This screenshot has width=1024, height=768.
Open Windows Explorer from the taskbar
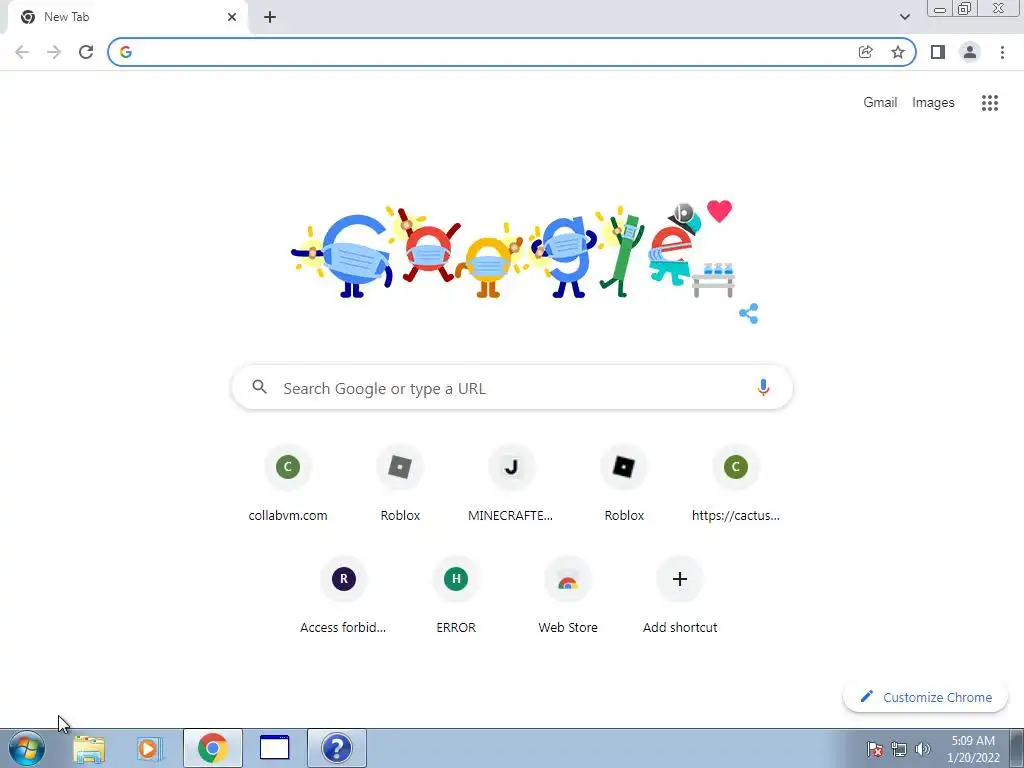click(x=89, y=748)
